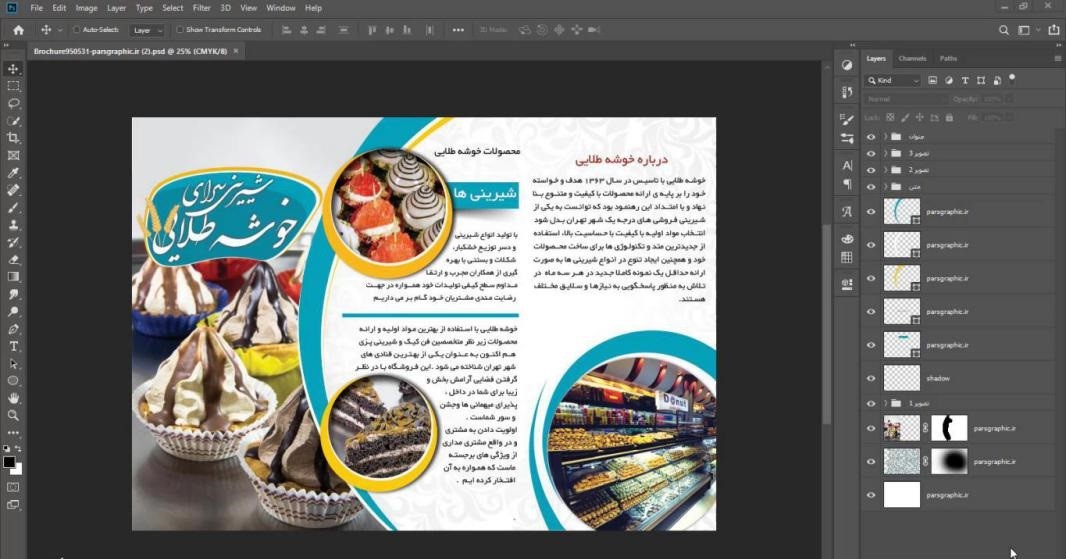This screenshot has width=1066, height=559.
Task: Select the Pen tool
Action: click(x=13, y=329)
